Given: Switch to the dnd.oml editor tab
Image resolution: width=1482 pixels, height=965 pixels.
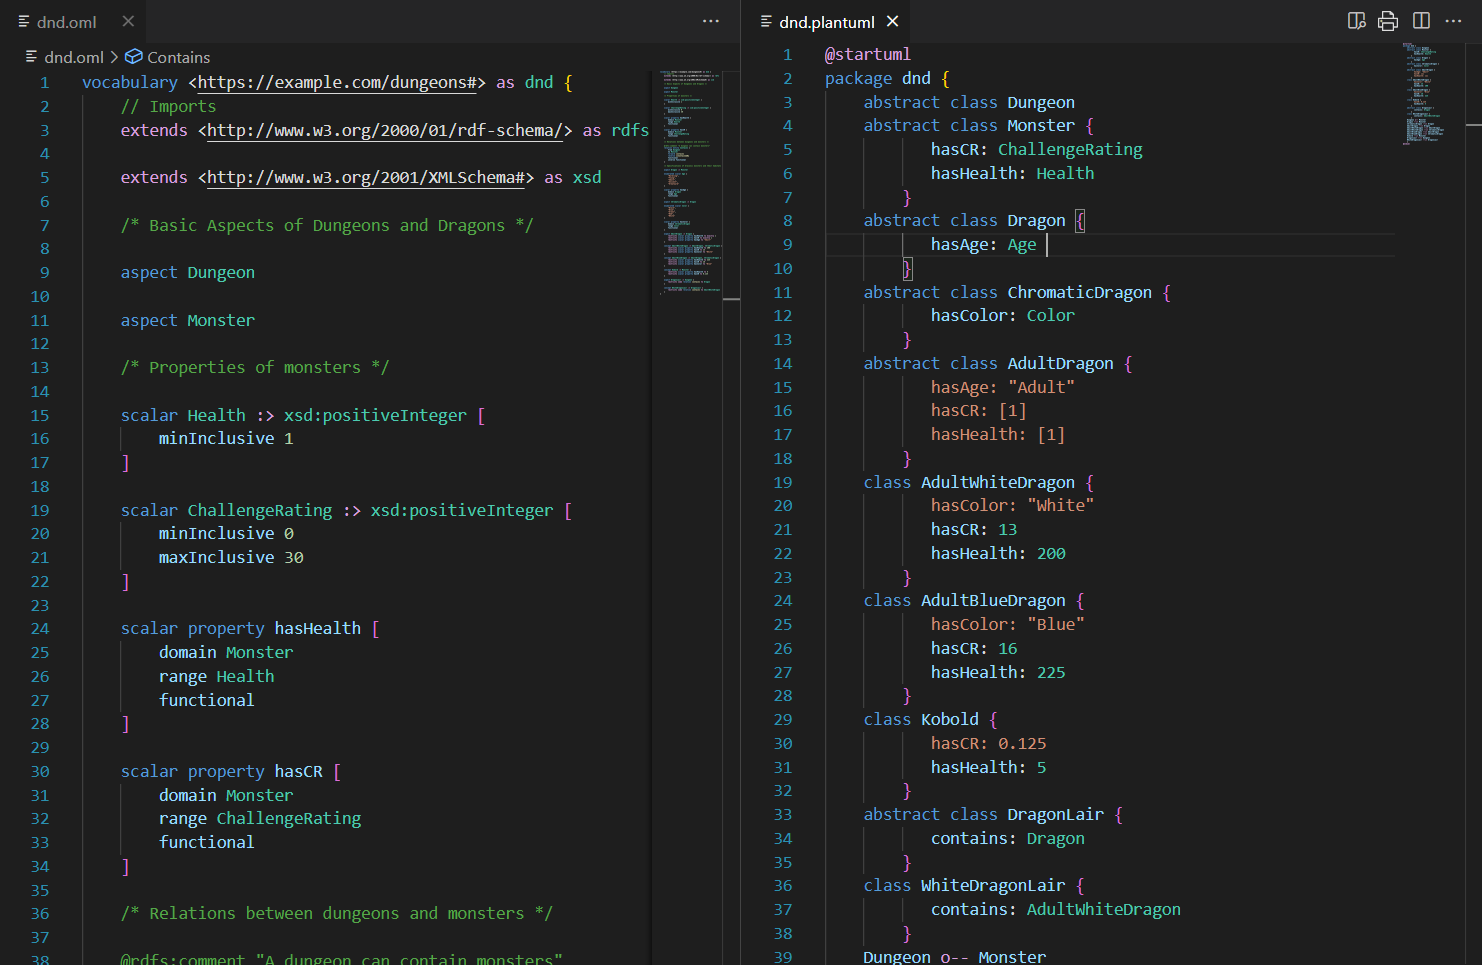Looking at the screenshot, I should click(73, 21).
